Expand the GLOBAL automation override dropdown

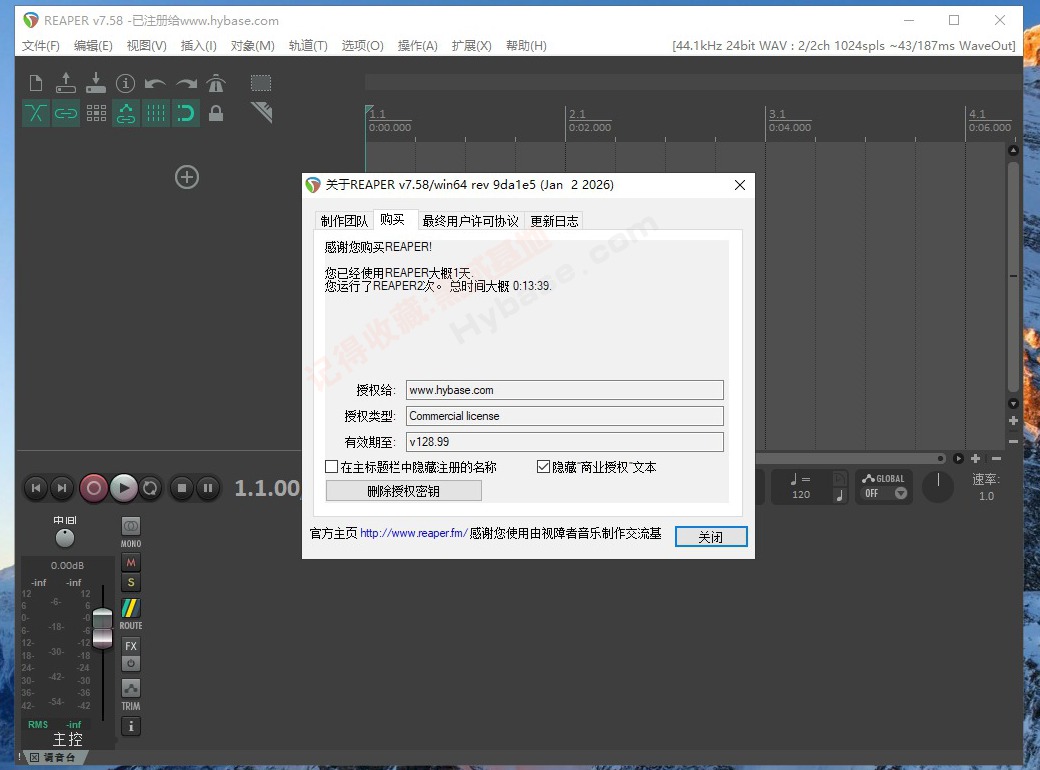tap(900, 493)
